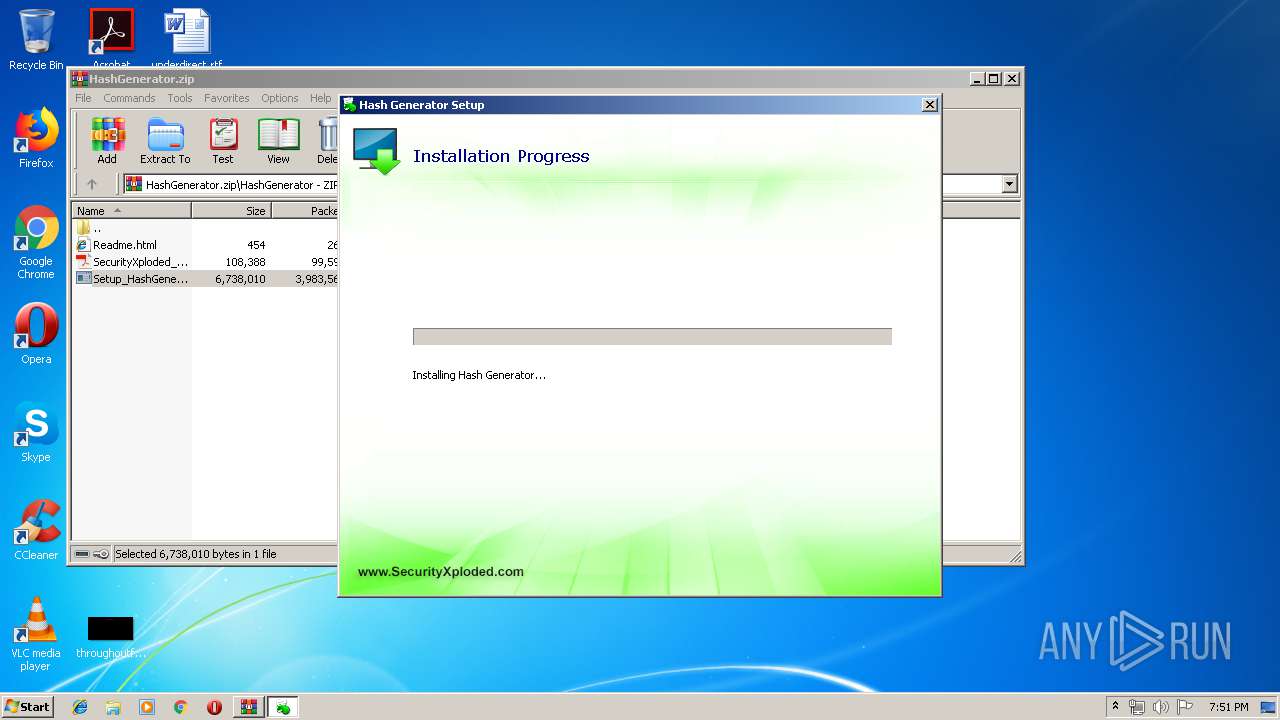The width and height of the screenshot is (1280, 720).
Task: Click the Setup_HashGenerator file icon
Action: [83, 279]
